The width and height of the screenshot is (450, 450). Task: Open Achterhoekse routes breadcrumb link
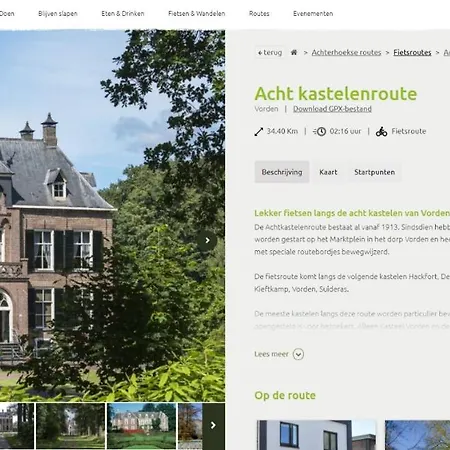click(x=346, y=52)
